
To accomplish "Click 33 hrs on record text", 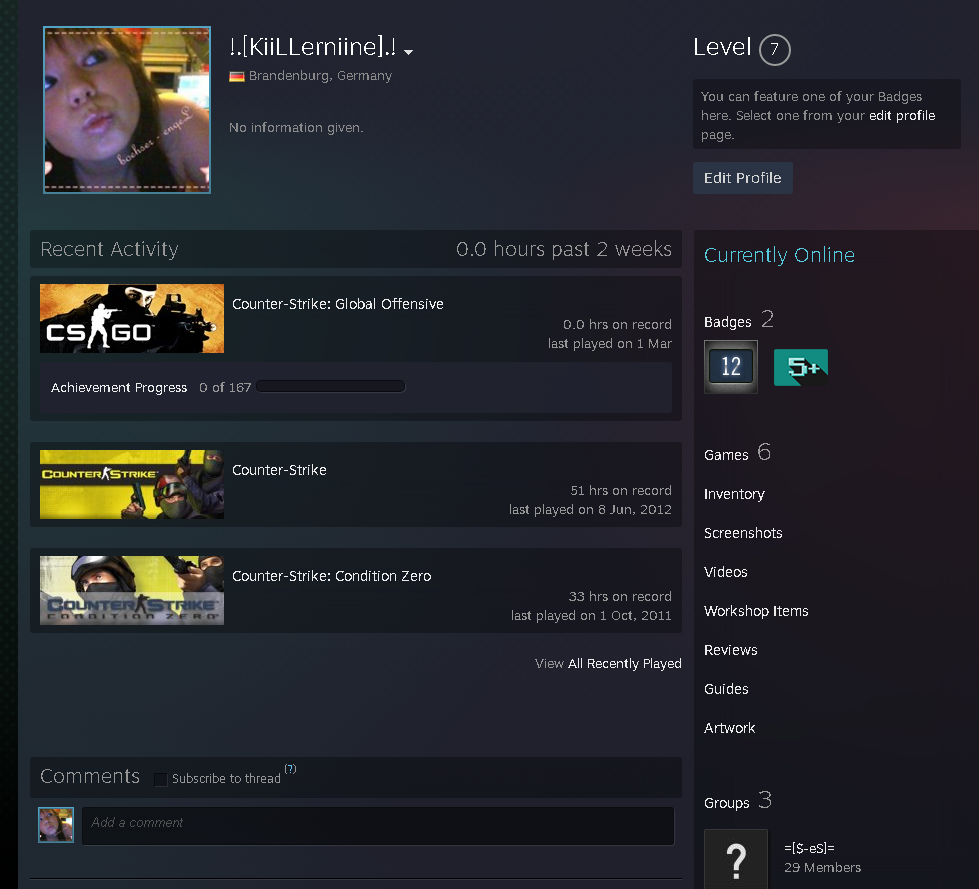I will pos(620,597).
